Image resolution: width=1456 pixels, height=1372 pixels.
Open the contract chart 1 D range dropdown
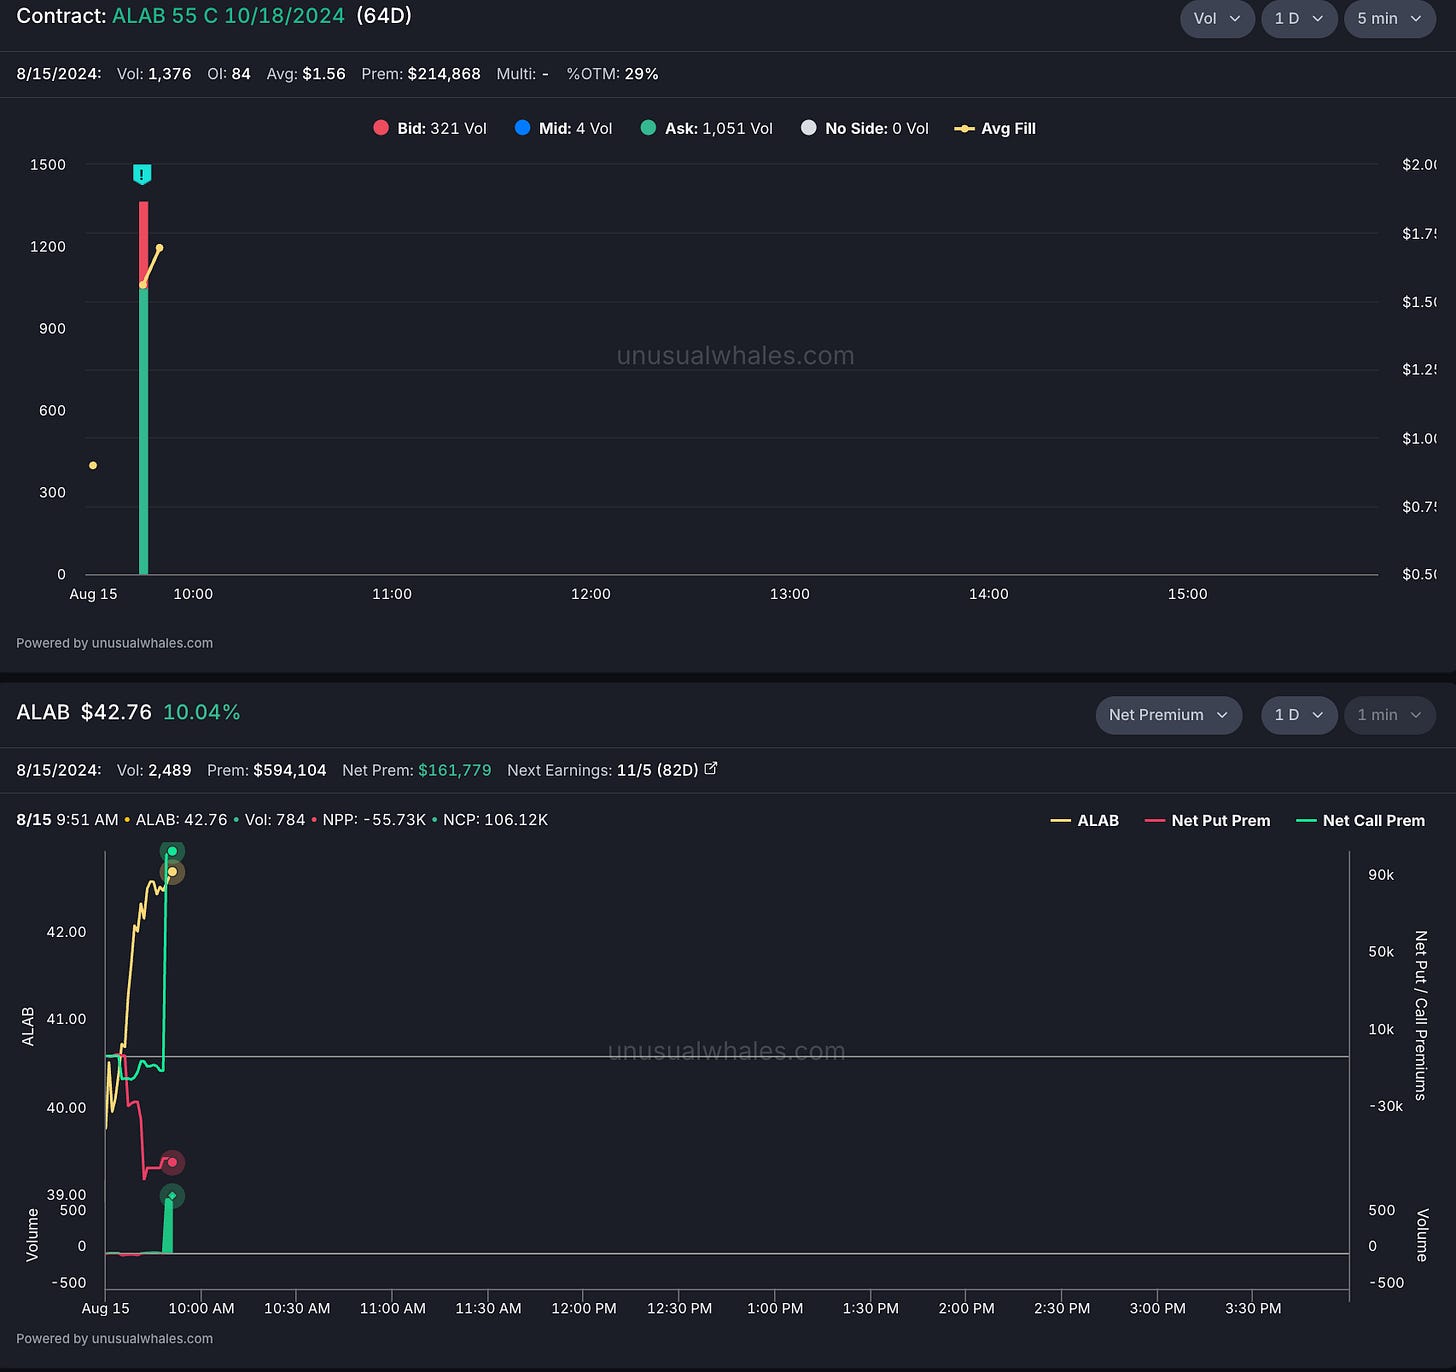[1299, 19]
